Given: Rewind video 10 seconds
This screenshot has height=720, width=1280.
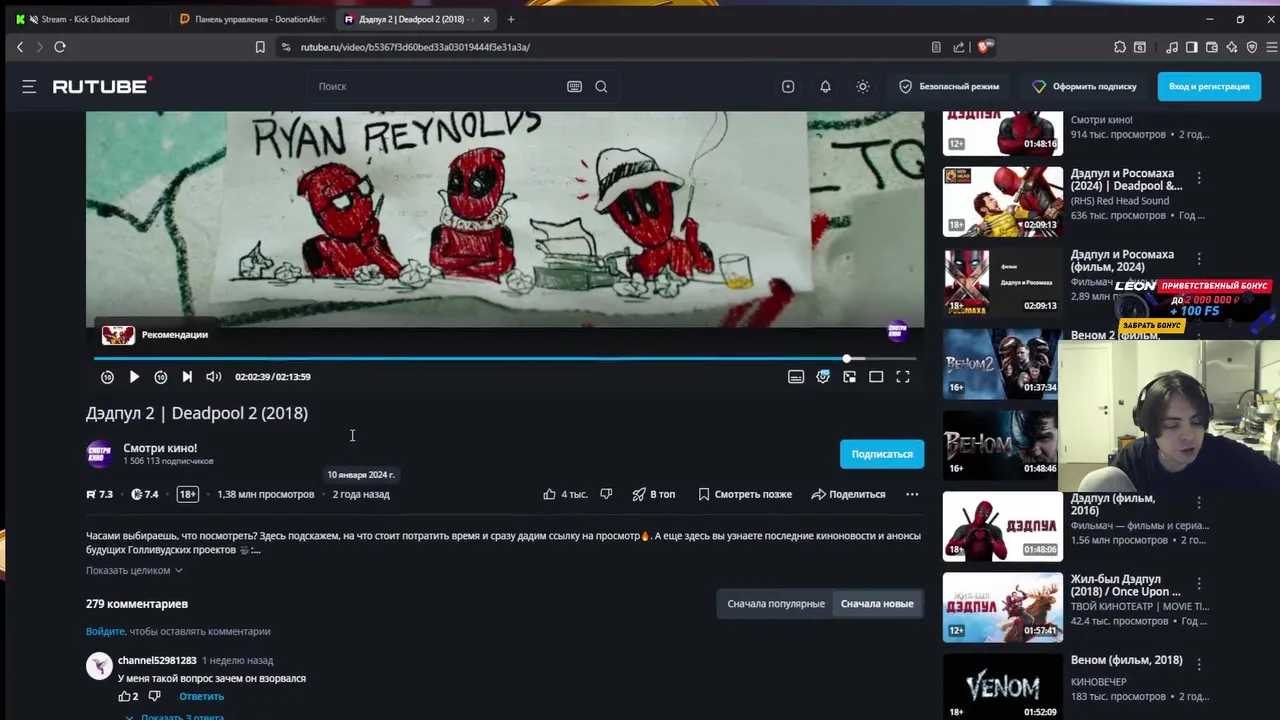Looking at the screenshot, I should coord(107,377).
